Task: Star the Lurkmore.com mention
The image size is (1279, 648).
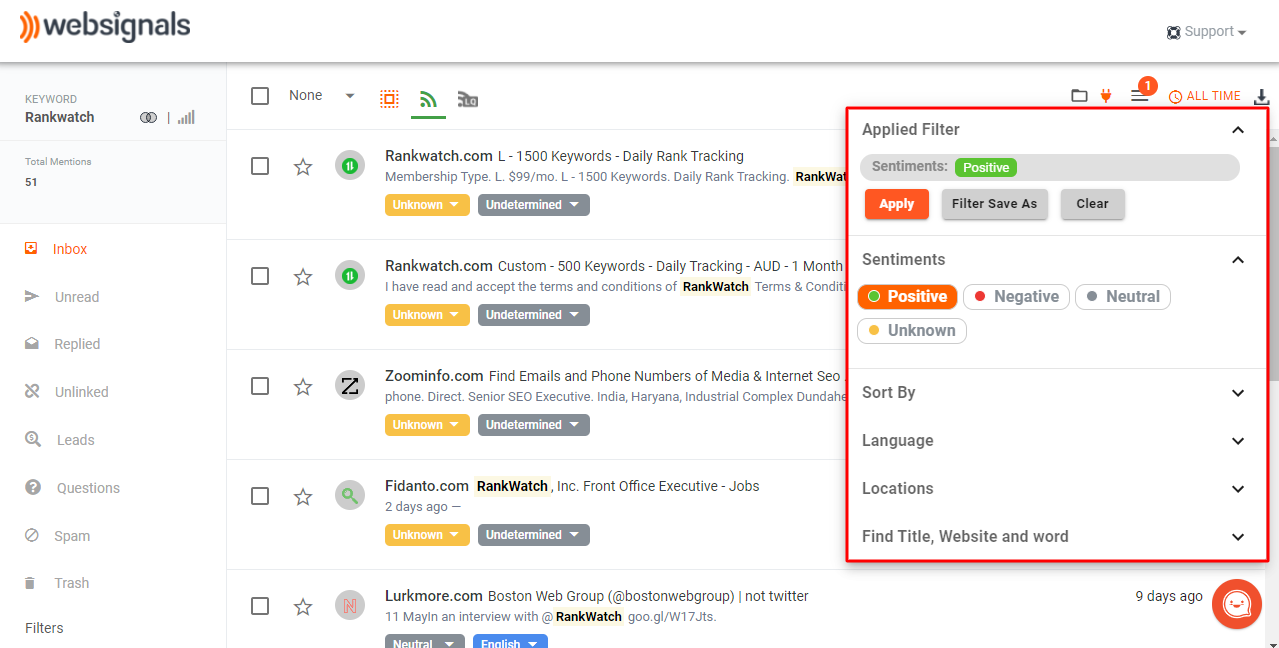Action: tap(303, 607)
